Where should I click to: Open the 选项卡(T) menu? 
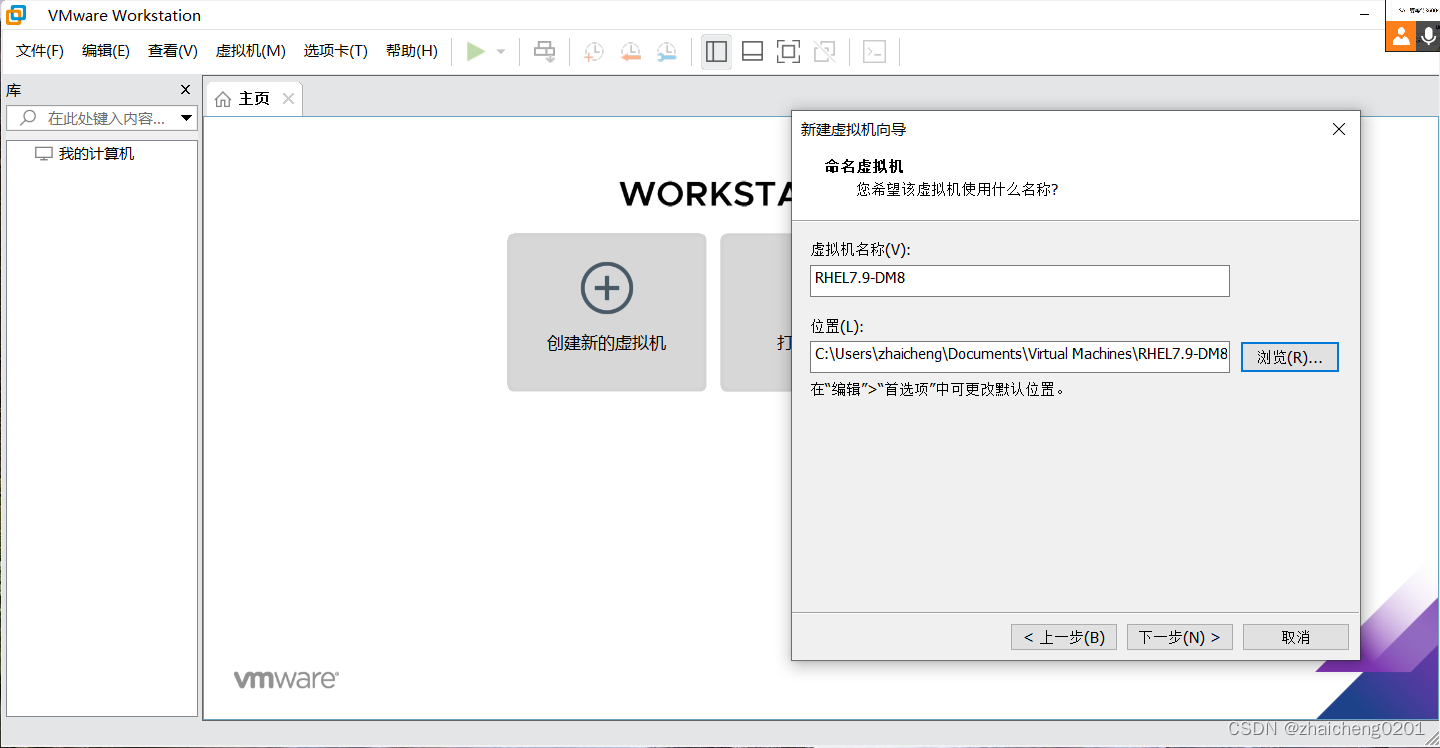point(336,51)
